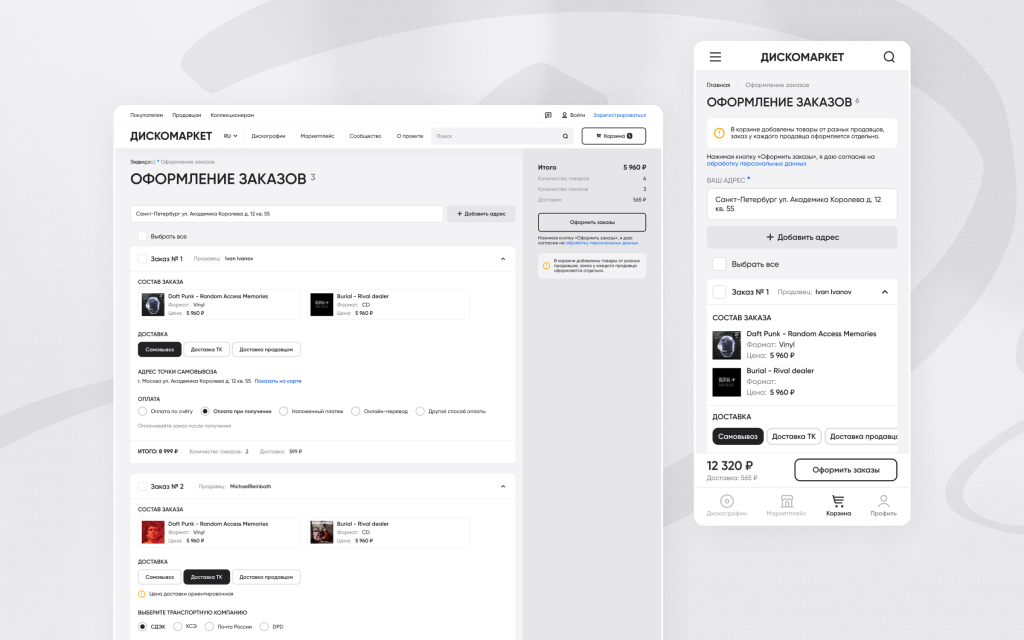Screen dimensions: 1024x640
Task: Select Наложенный платеж radio button
Action: [283, 411]
